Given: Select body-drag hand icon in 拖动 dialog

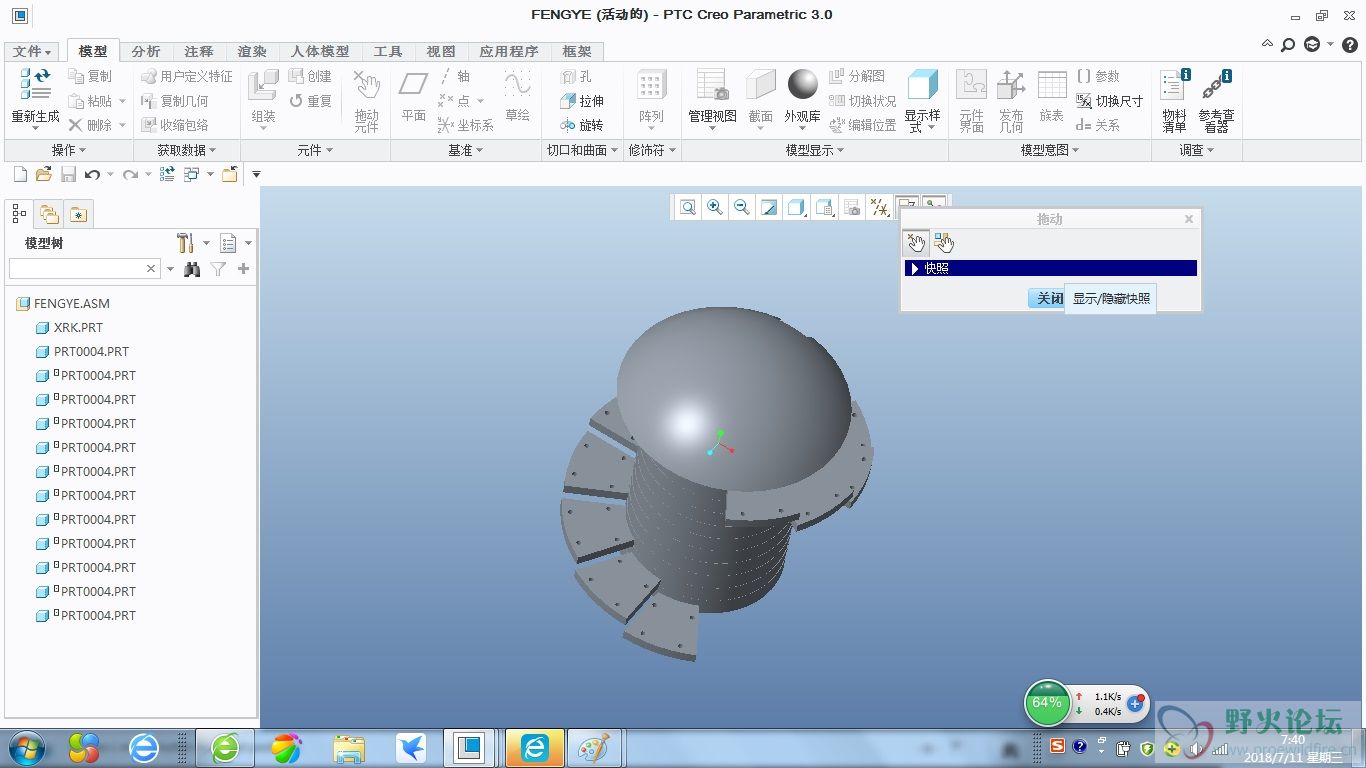Looking at the screenshot, I should 944,242.
